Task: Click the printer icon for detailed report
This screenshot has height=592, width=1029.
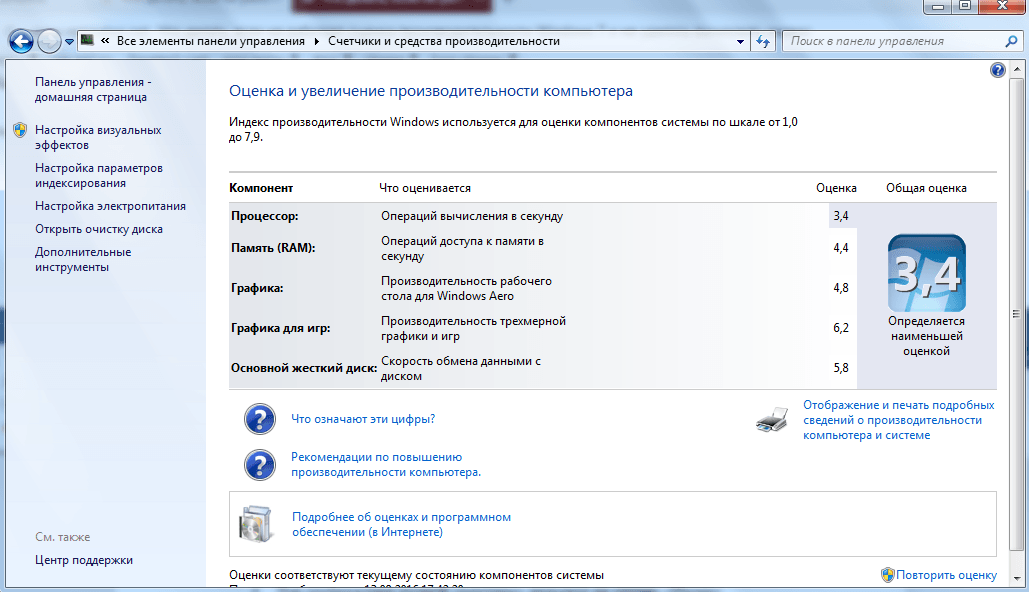Action: [773, 421]
